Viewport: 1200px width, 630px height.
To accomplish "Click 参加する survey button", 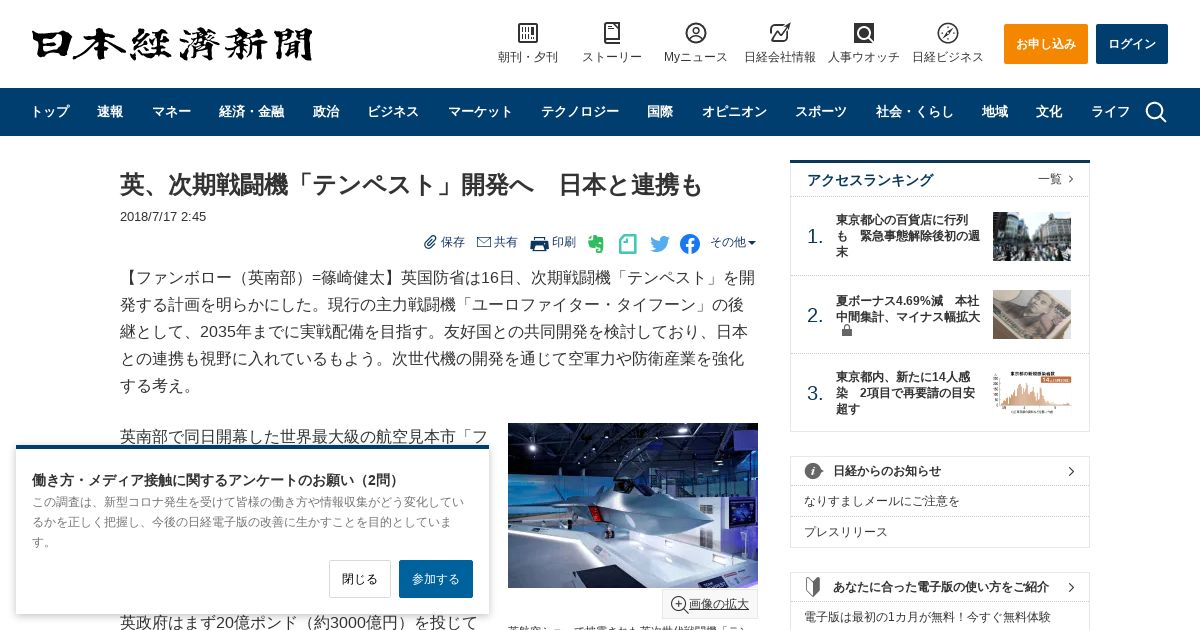I will coord(436,579).
